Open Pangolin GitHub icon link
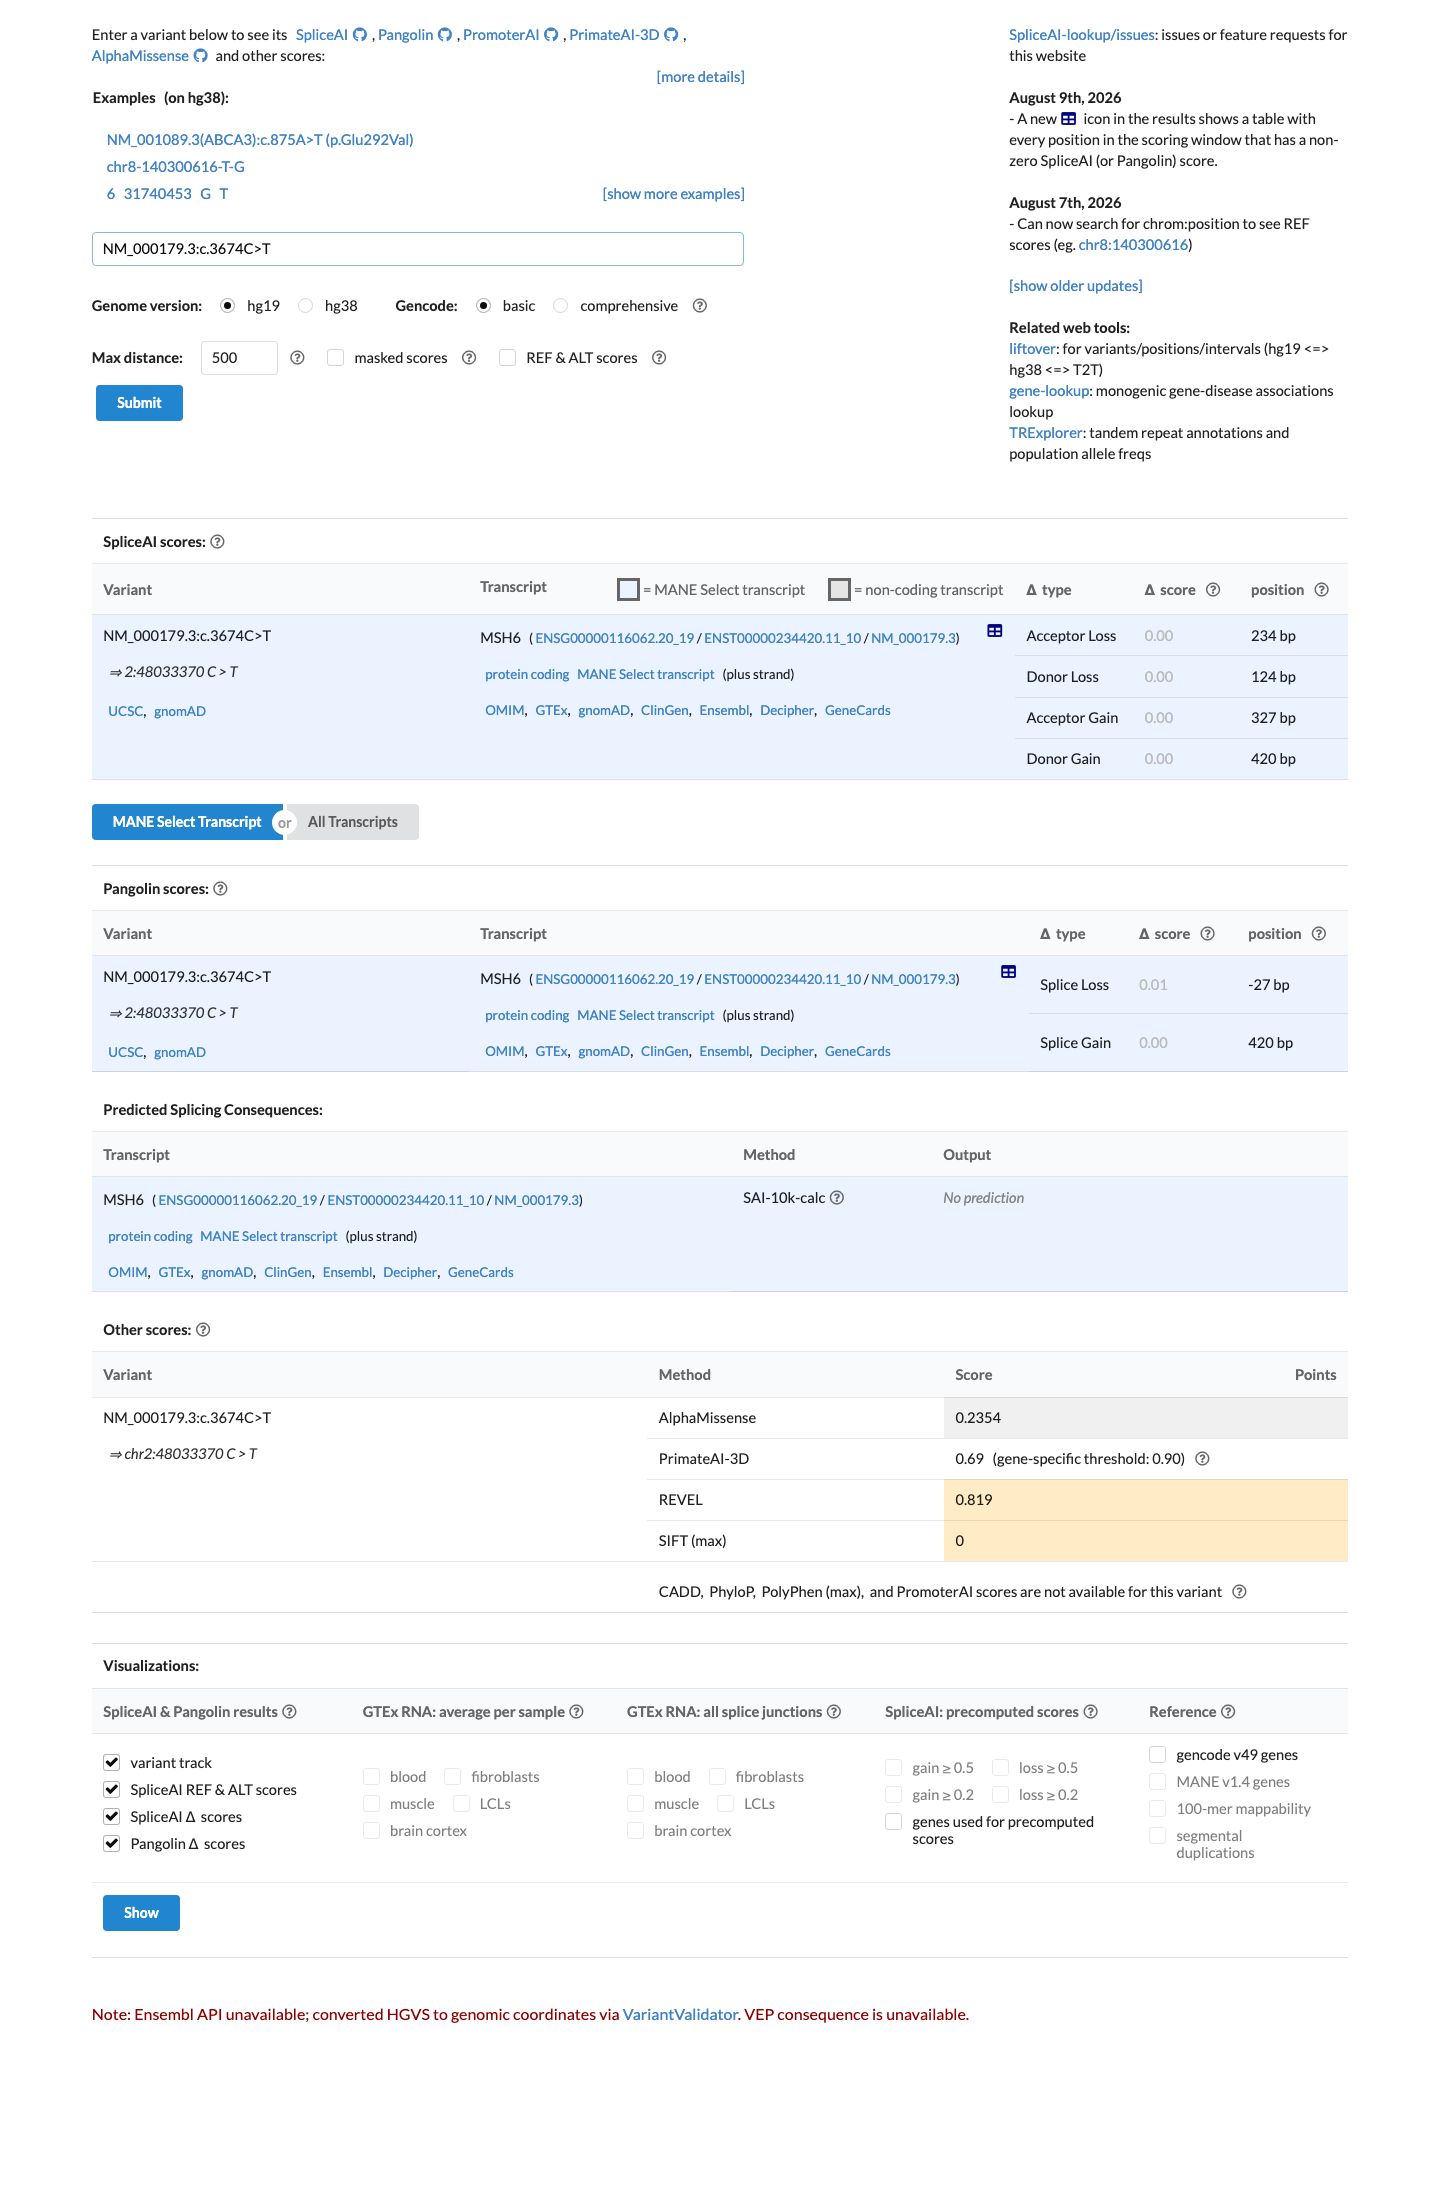 (445, 35)
